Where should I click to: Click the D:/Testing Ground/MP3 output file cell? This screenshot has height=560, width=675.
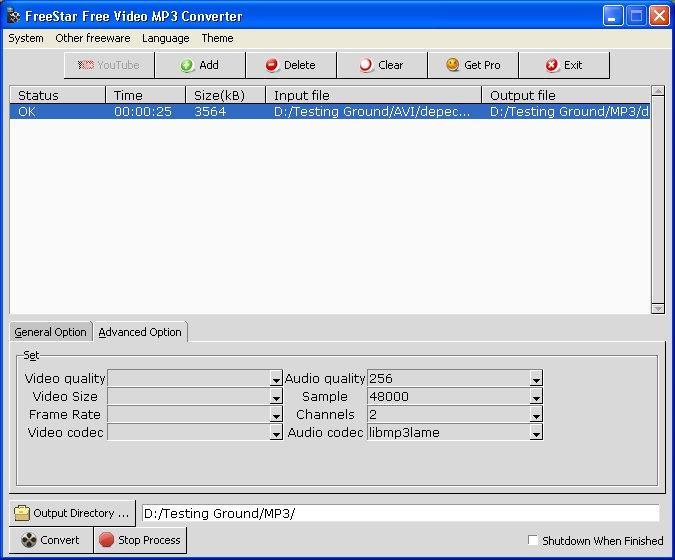pyautogui.click(x=566, y=112)
